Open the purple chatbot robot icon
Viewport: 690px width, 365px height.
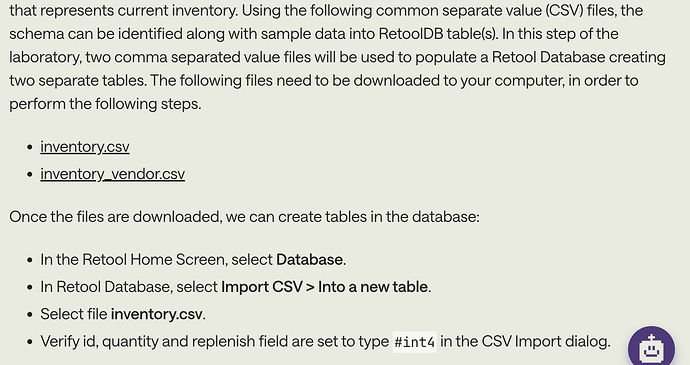[651, 347]
